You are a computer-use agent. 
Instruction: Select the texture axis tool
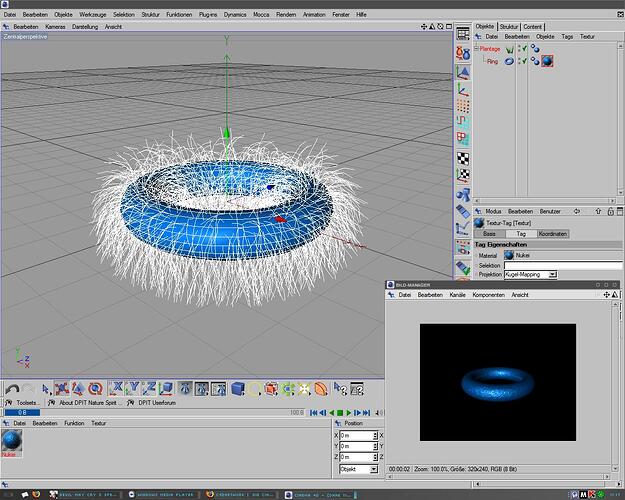tap(463, 175)
